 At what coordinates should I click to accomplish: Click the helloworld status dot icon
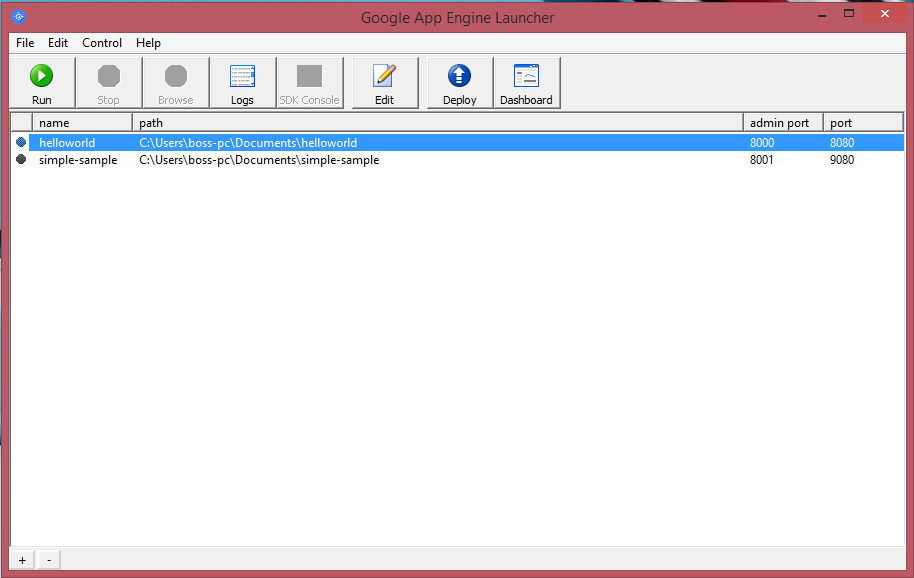[21, 142]
